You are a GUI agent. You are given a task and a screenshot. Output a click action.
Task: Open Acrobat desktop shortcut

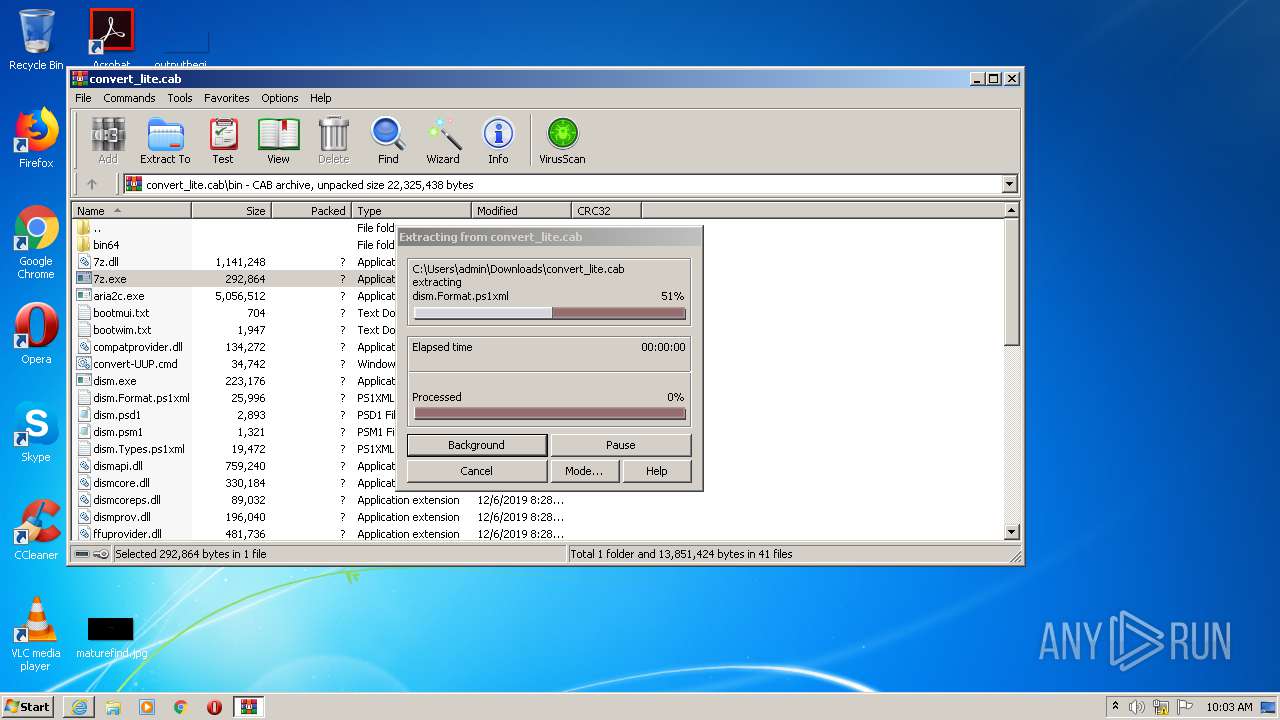pos(111,38)
